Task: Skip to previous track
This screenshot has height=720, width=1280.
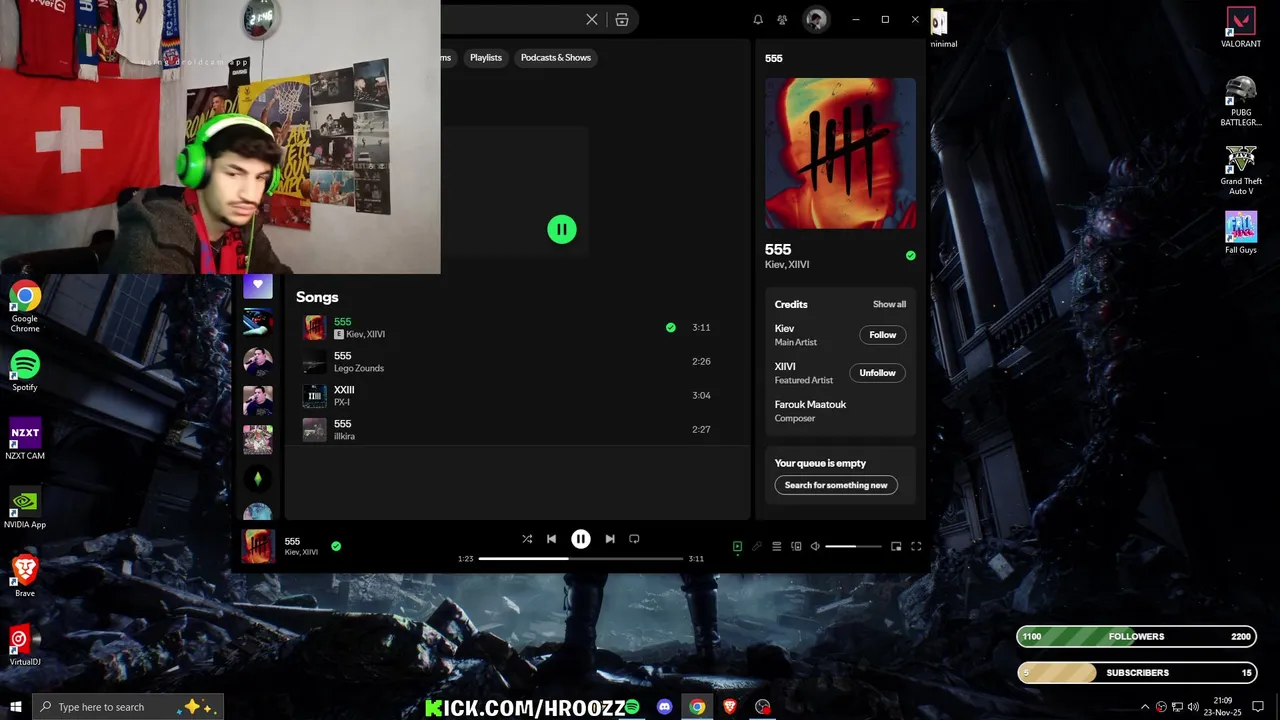Action: [x=551, y=539]
